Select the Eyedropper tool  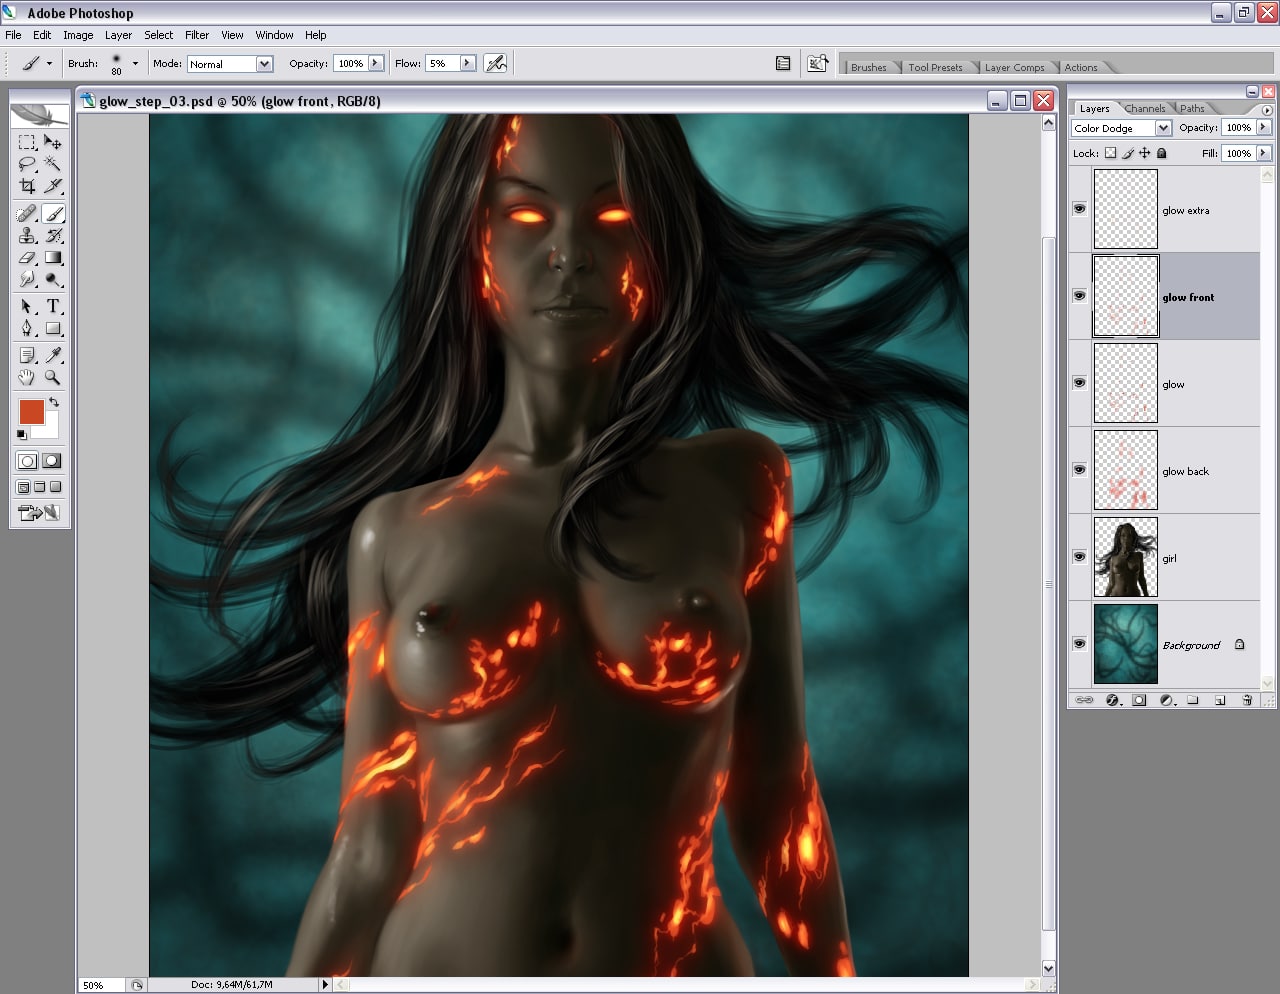coord(53,355)
